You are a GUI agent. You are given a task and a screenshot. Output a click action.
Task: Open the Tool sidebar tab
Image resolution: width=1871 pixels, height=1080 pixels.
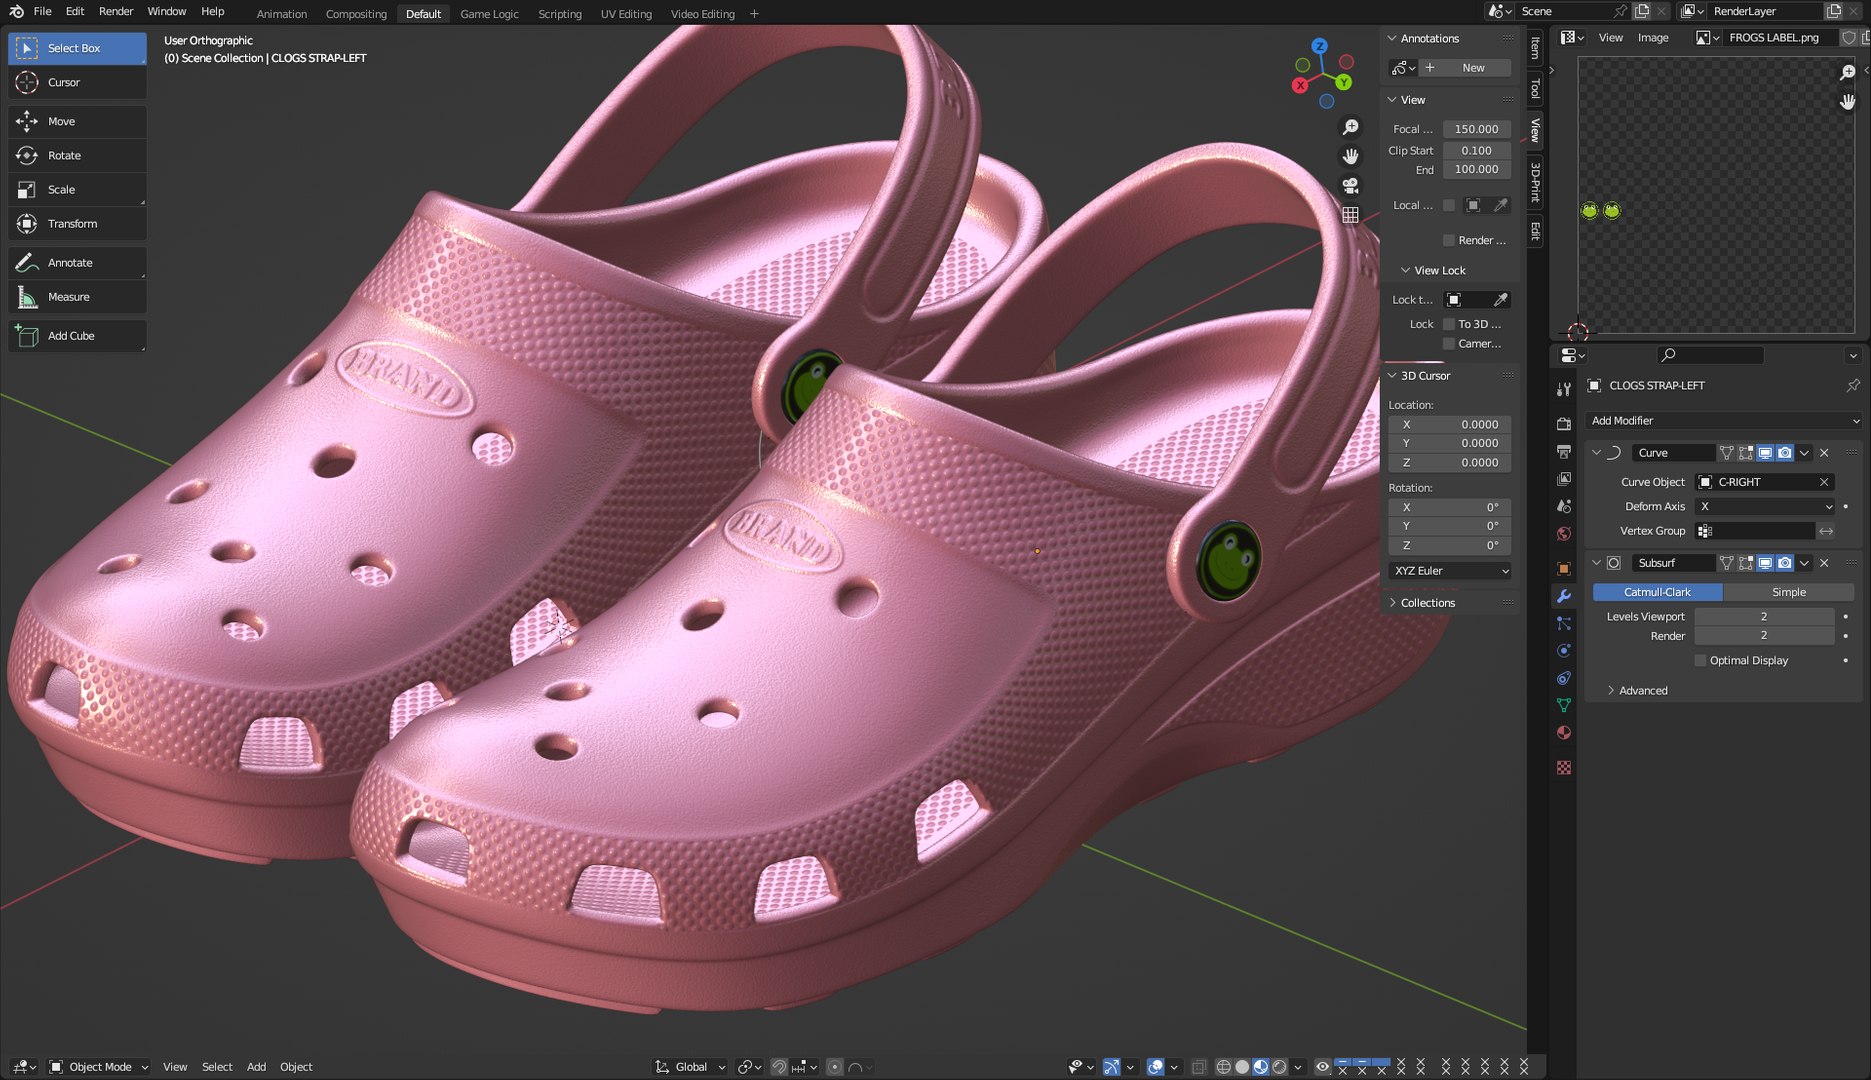(x=1536, y=89)
